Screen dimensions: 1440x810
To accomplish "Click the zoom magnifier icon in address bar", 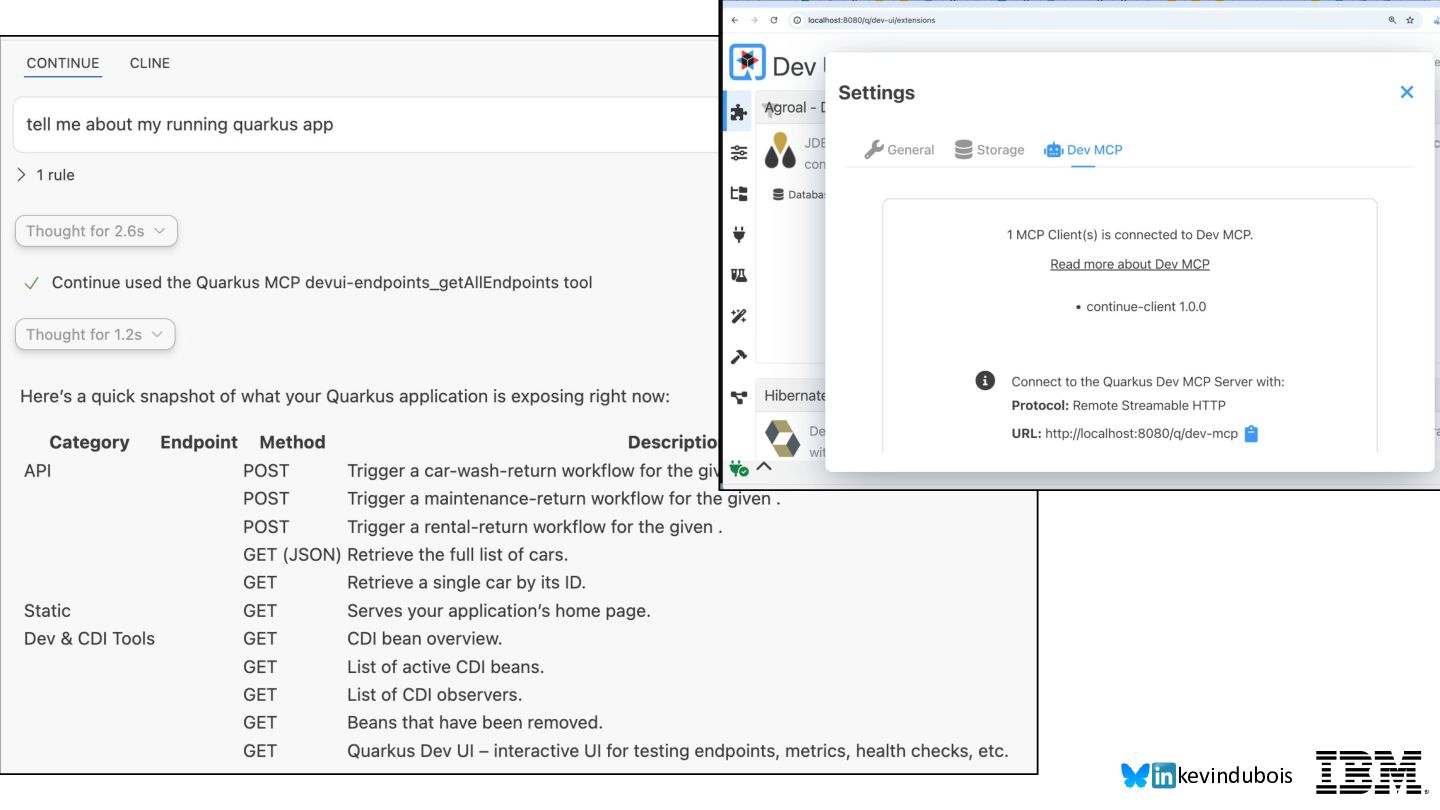I will point(1392,20).
